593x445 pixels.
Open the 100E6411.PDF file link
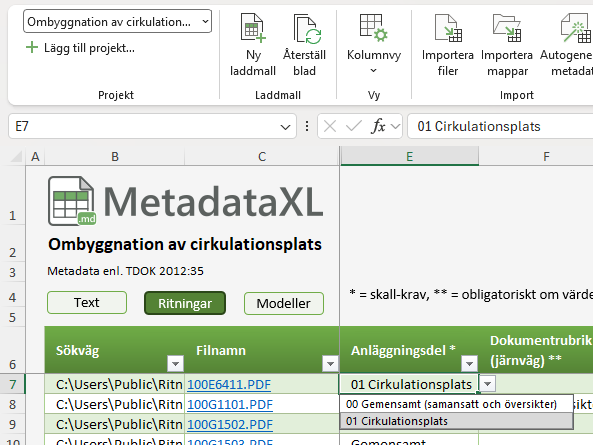click(x=229, y=385)
